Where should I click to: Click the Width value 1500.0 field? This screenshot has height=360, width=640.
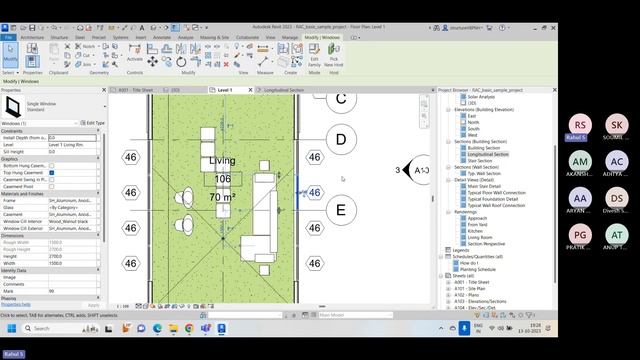[73, 263]
